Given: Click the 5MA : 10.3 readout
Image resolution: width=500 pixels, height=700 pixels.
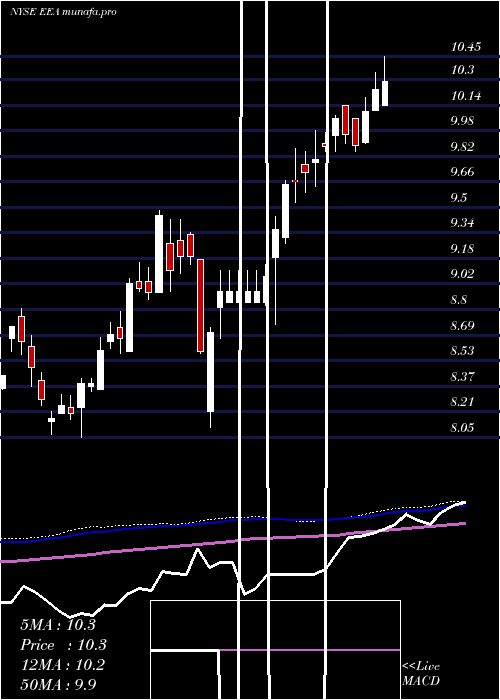Looking at the screenshot, I should tap(58, 625).
